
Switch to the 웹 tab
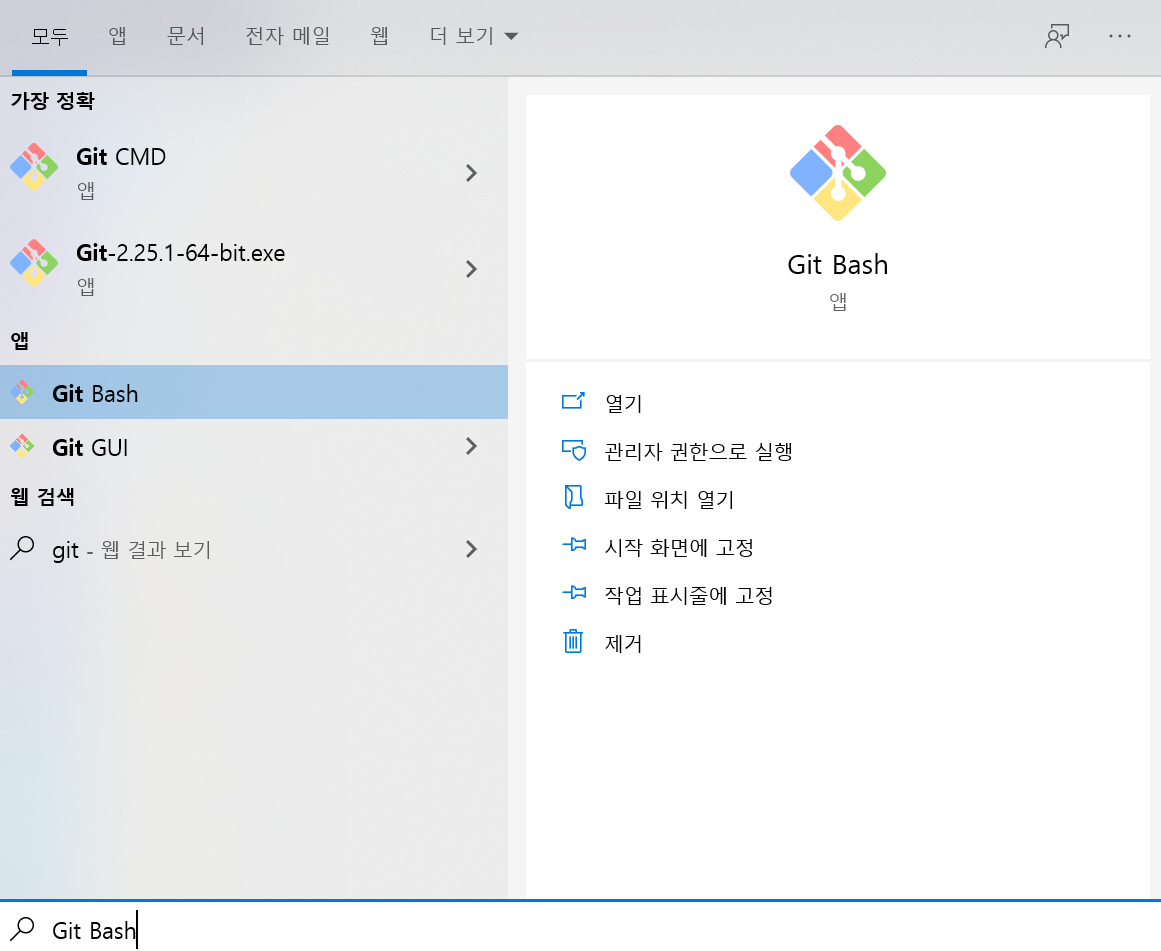[x=379, y=36]
